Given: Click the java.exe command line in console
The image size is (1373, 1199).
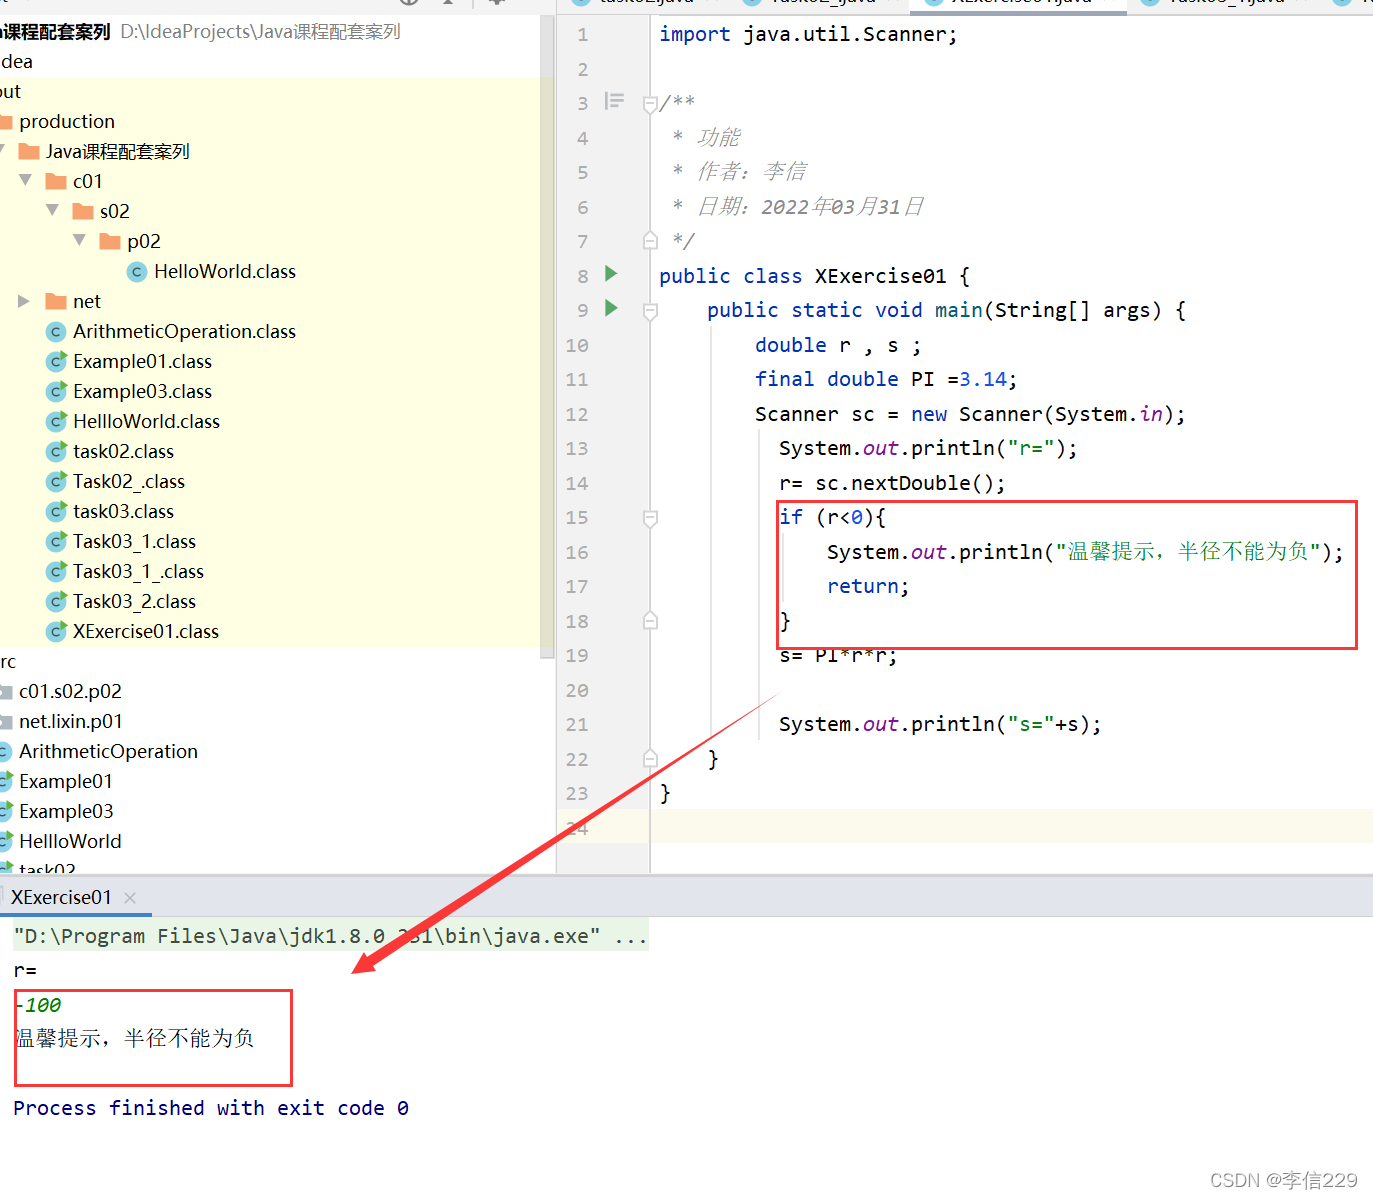Looking at the screenshot, I should (330, 937).
